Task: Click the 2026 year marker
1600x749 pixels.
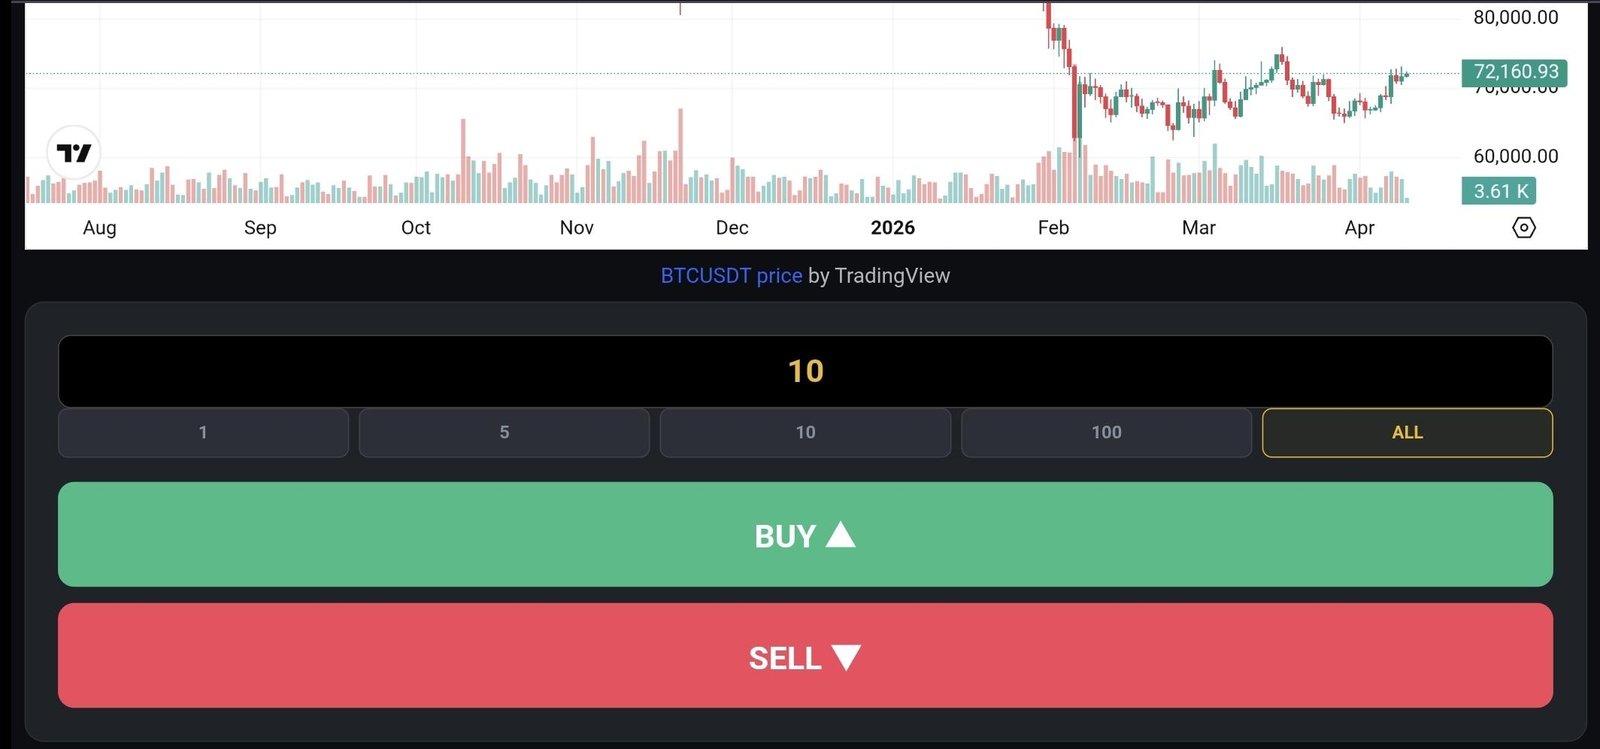Action: pos(893,228)
